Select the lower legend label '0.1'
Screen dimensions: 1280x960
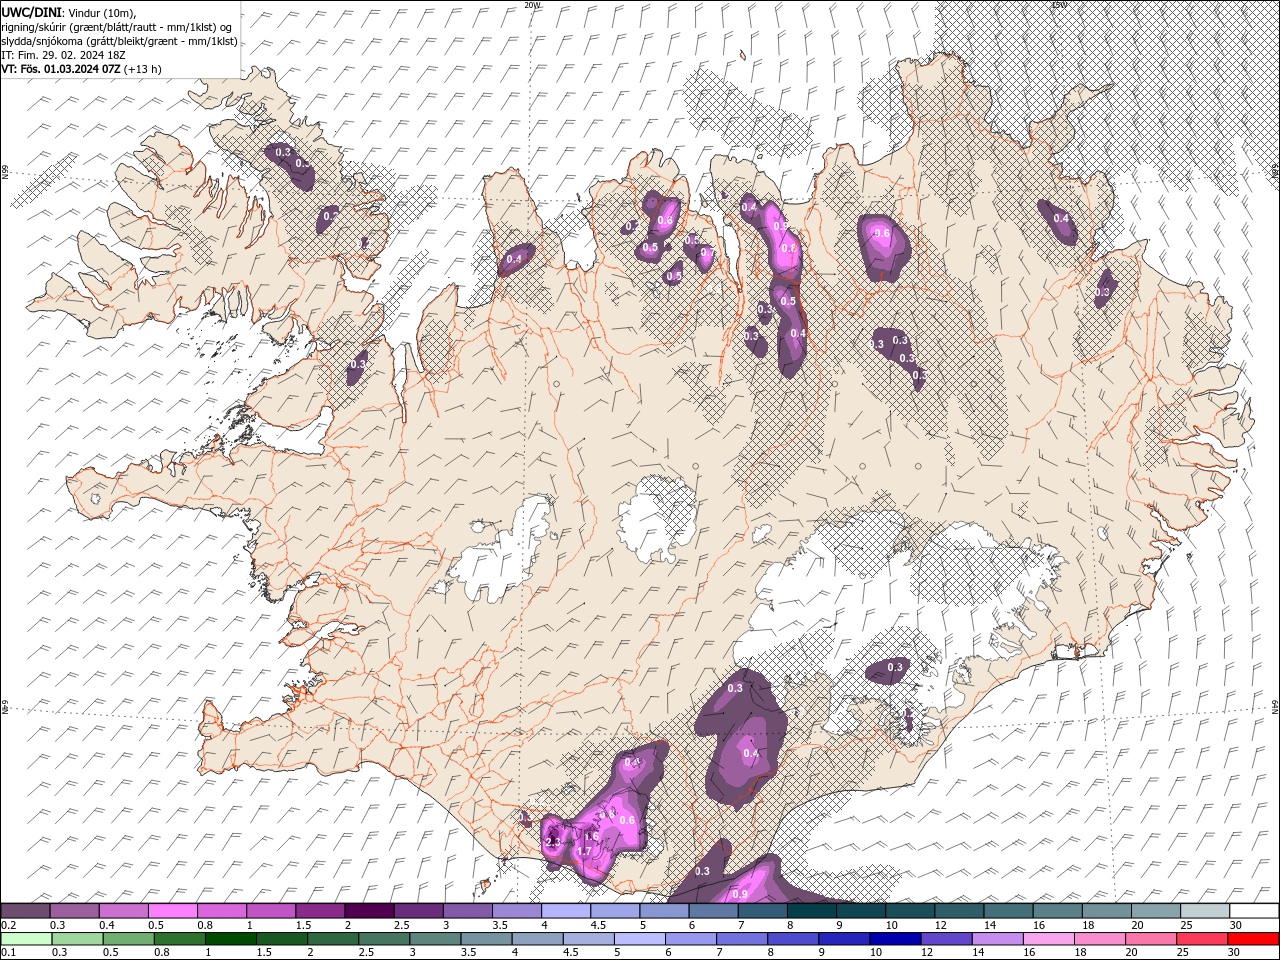(x=8, y=953)
